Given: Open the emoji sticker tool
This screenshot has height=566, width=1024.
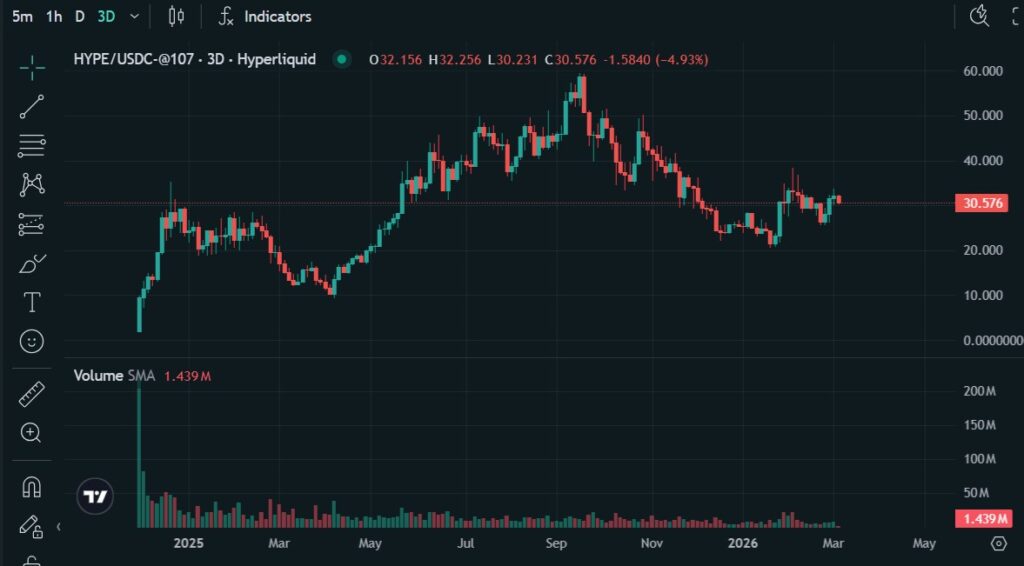Looking at the screenshot, I should pyautogui.click(x=32, y=342).
